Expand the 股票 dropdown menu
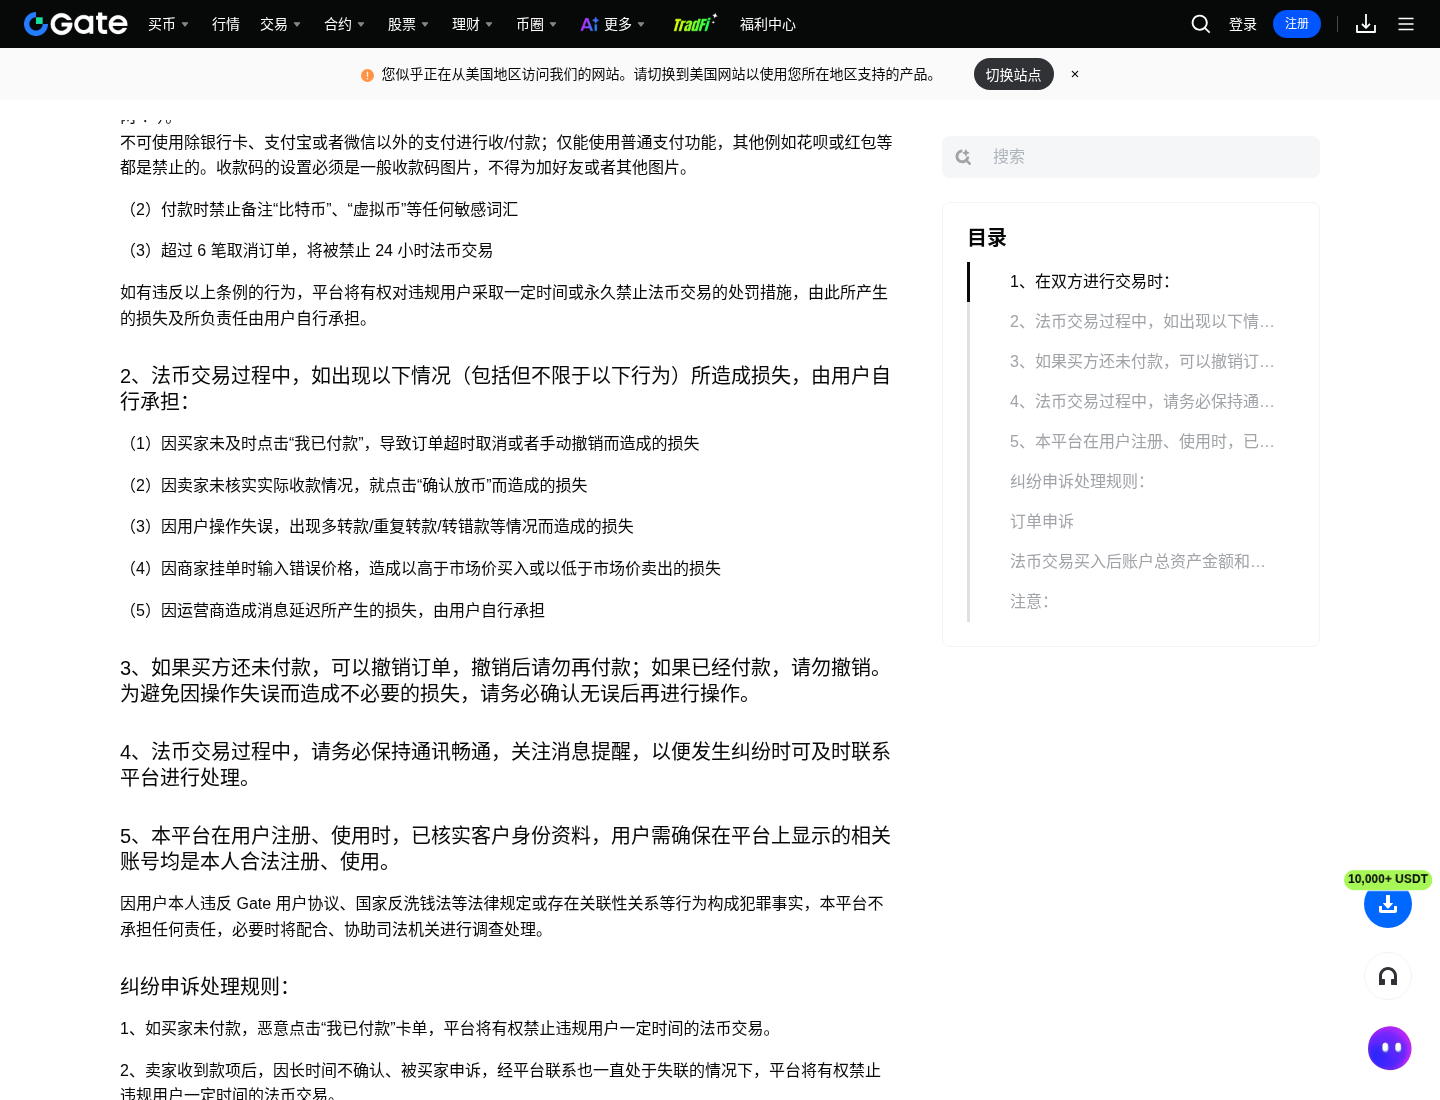Screen dimensions: 1440x1100 point(409,24)
